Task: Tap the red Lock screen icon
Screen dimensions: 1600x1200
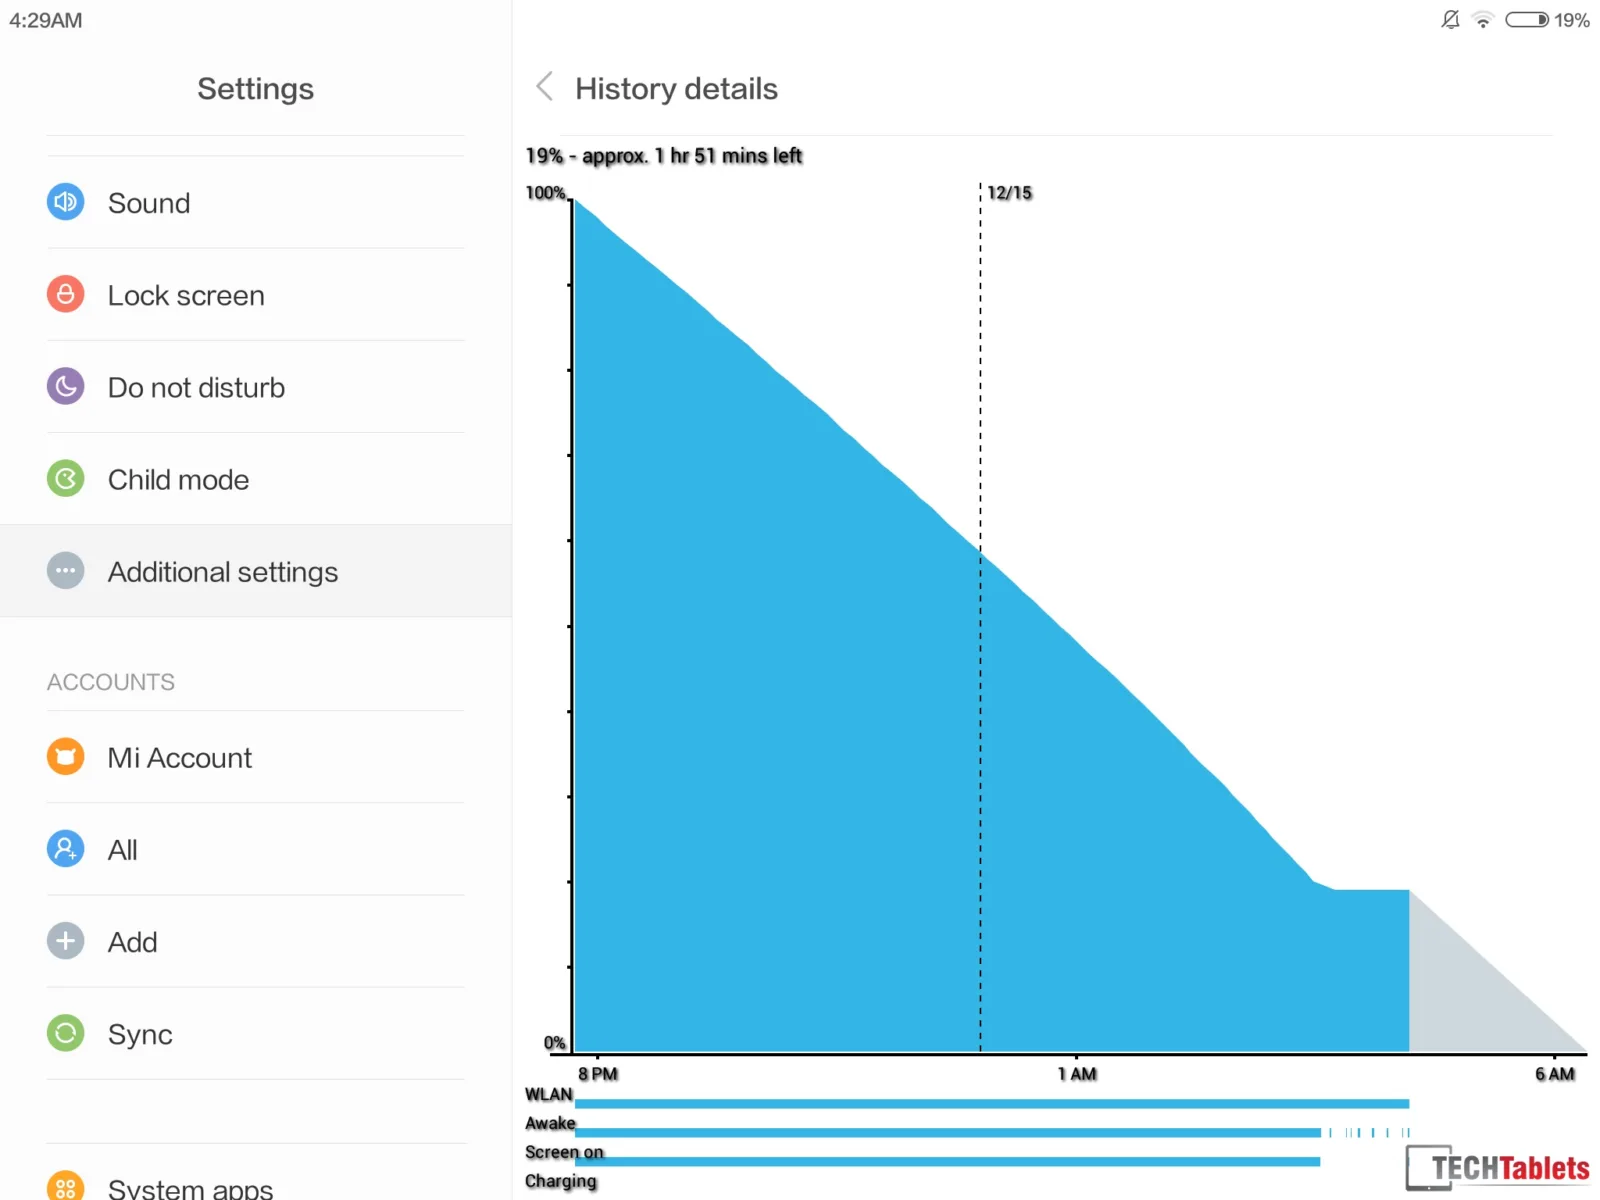Action: [66, 294]
